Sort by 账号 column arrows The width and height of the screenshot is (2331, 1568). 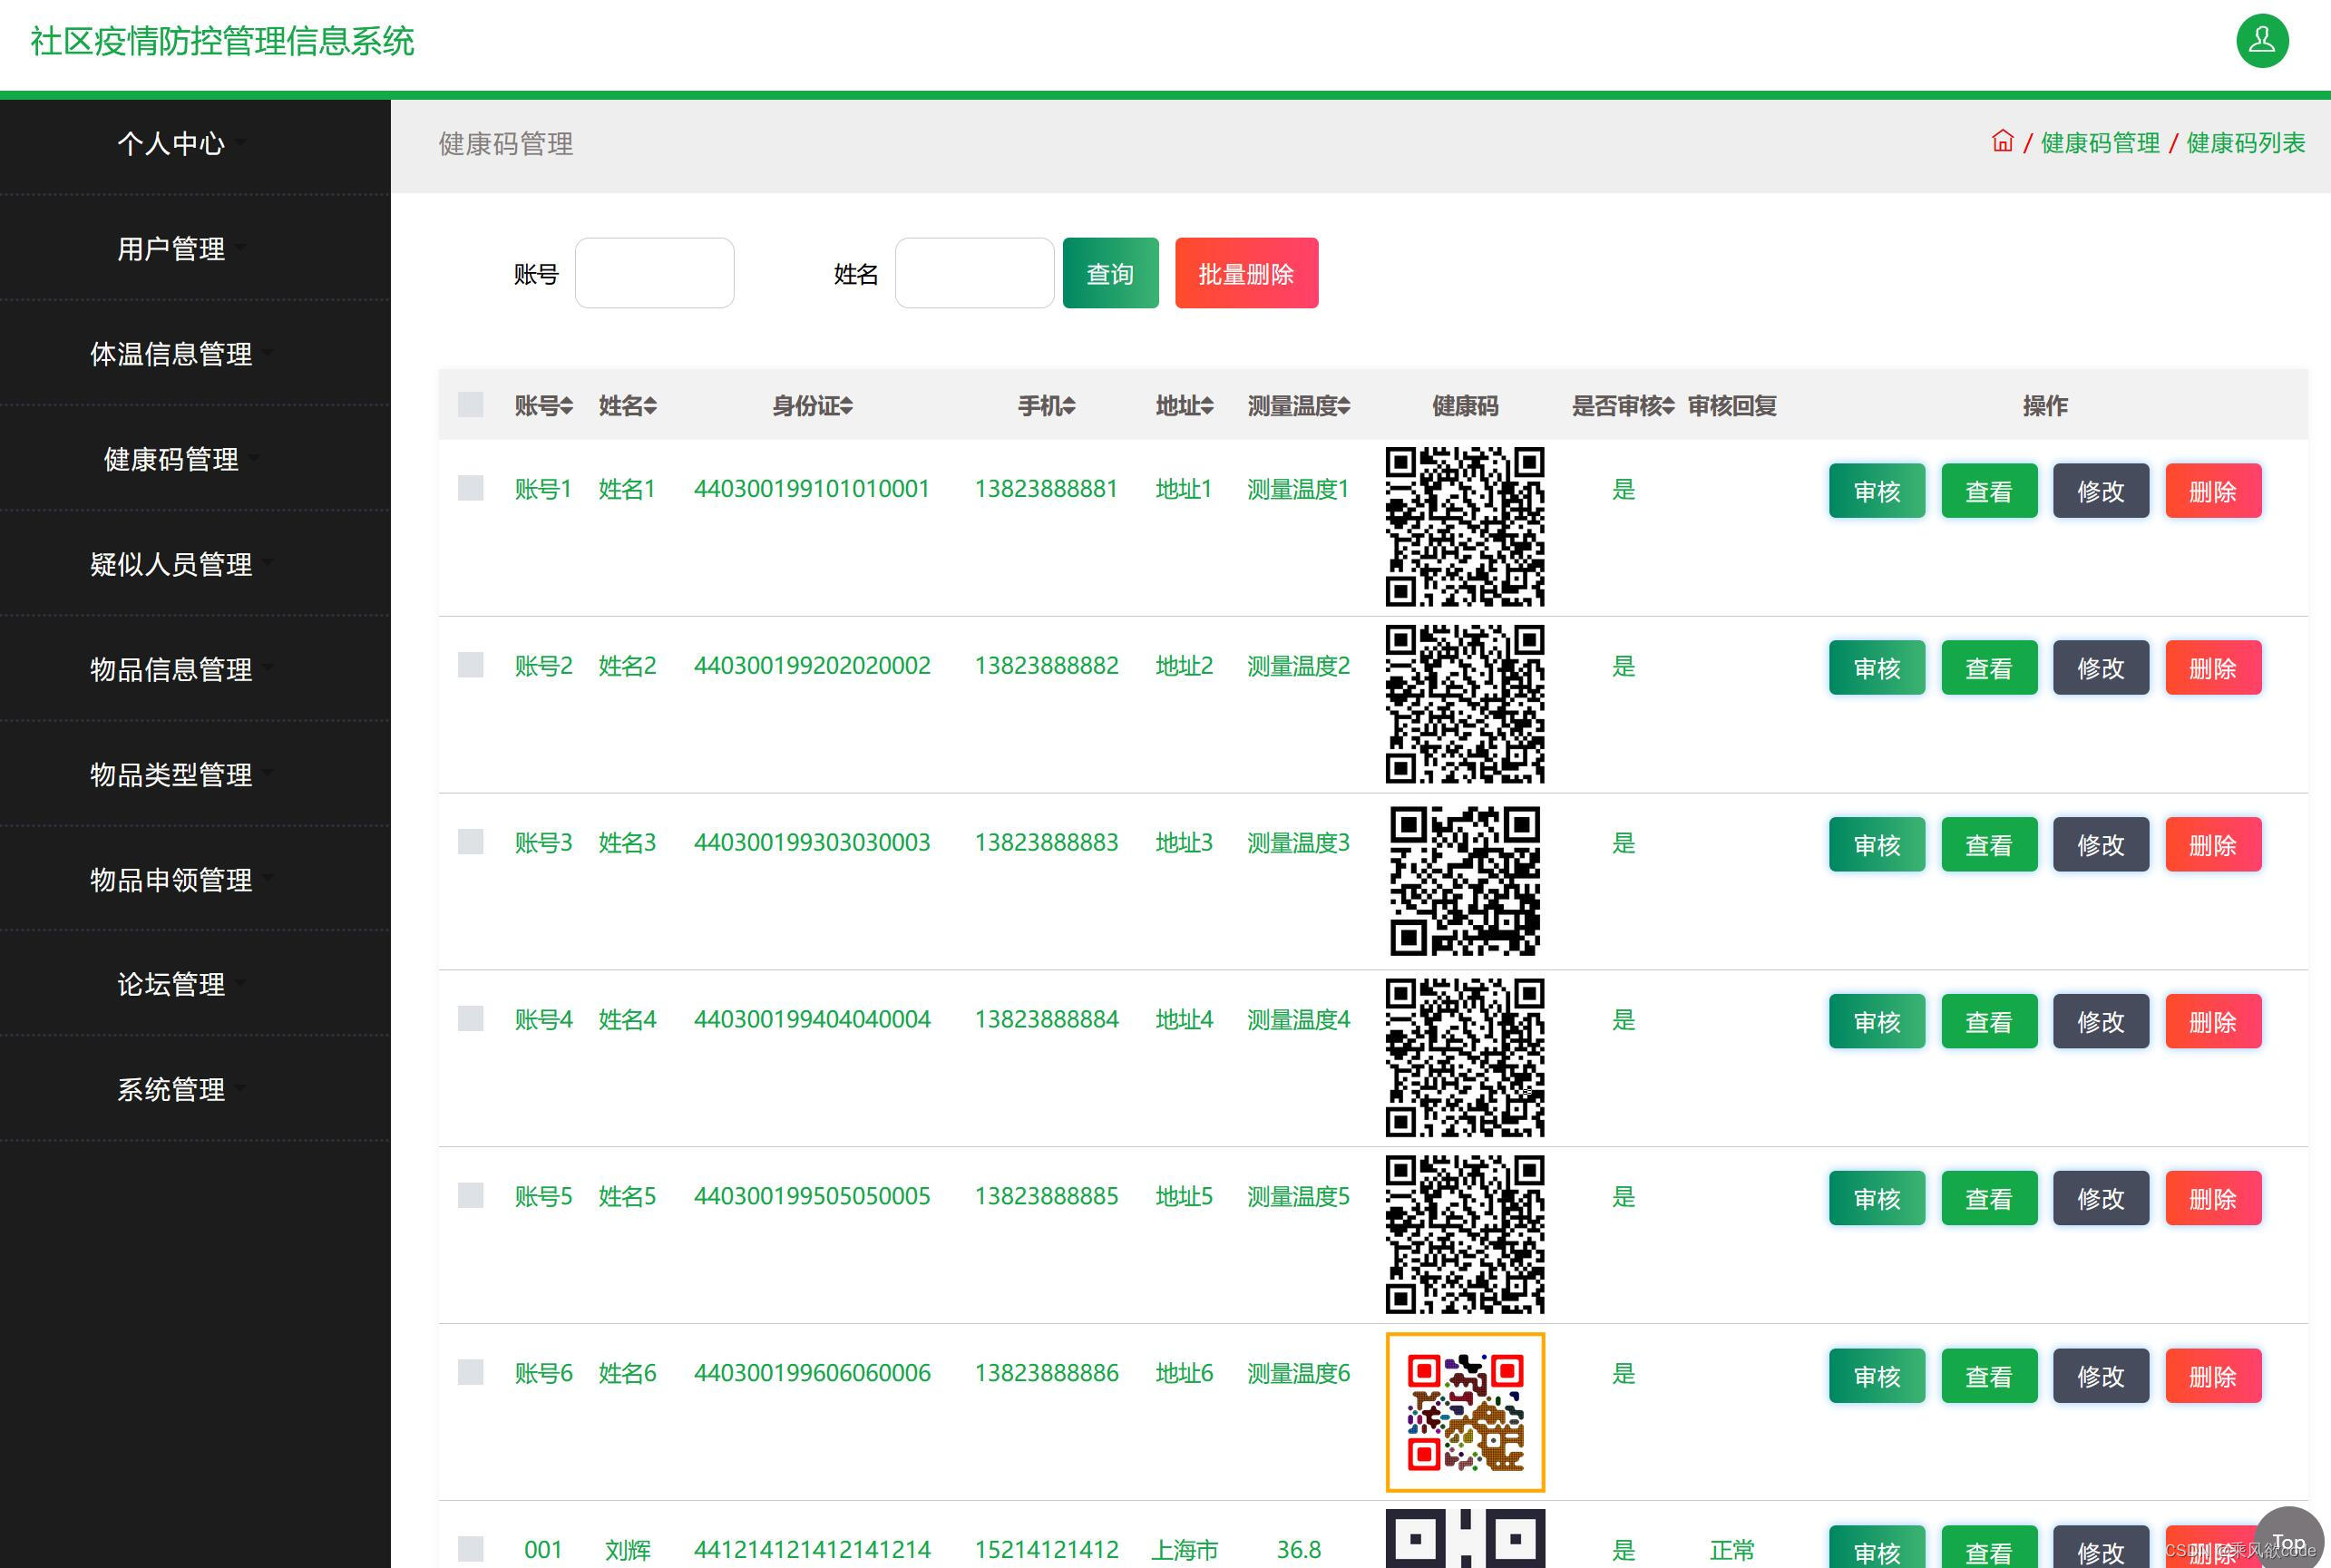pyautogui.click(x=567, y=406)
